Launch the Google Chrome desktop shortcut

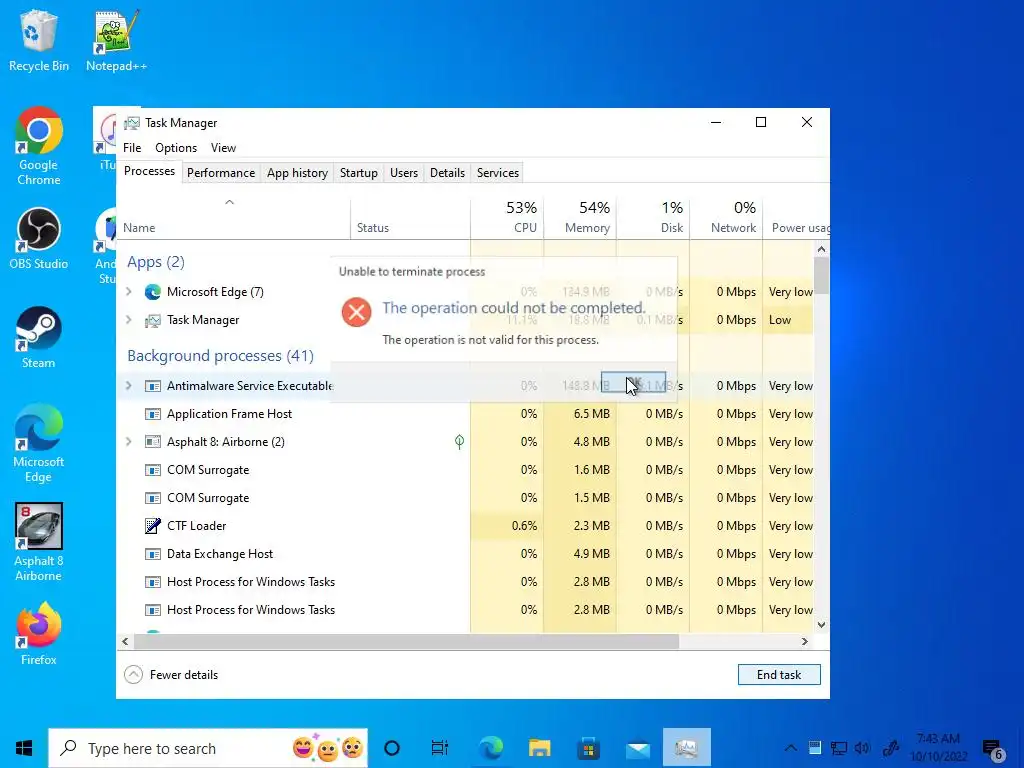tap(39, 146)
